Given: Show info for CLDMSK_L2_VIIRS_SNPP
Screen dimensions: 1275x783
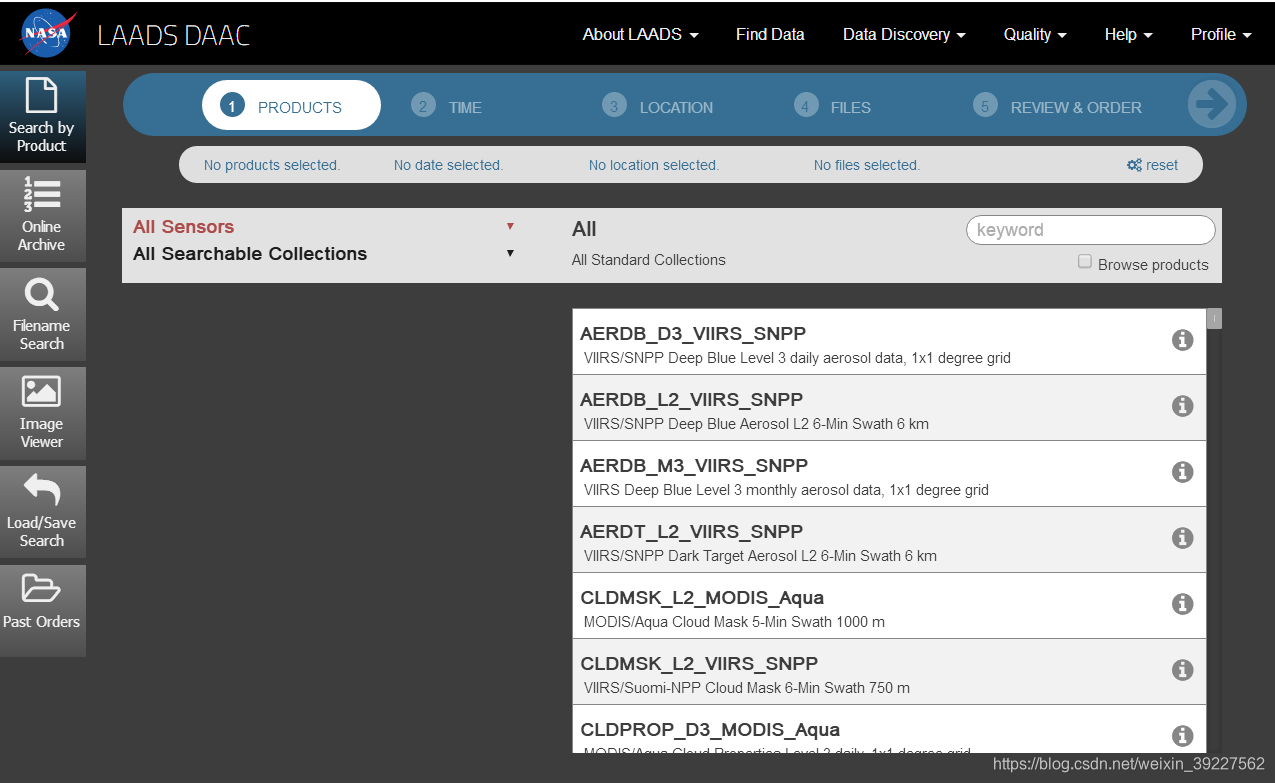Looking at the screenshot, I should [x=1182, y=670].
